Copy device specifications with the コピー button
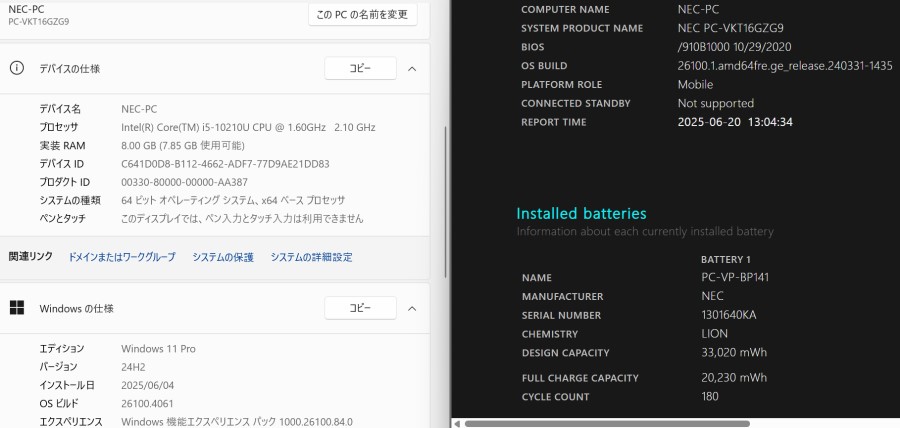The height and width of the screenshot is (428, 900). [360, 68]
